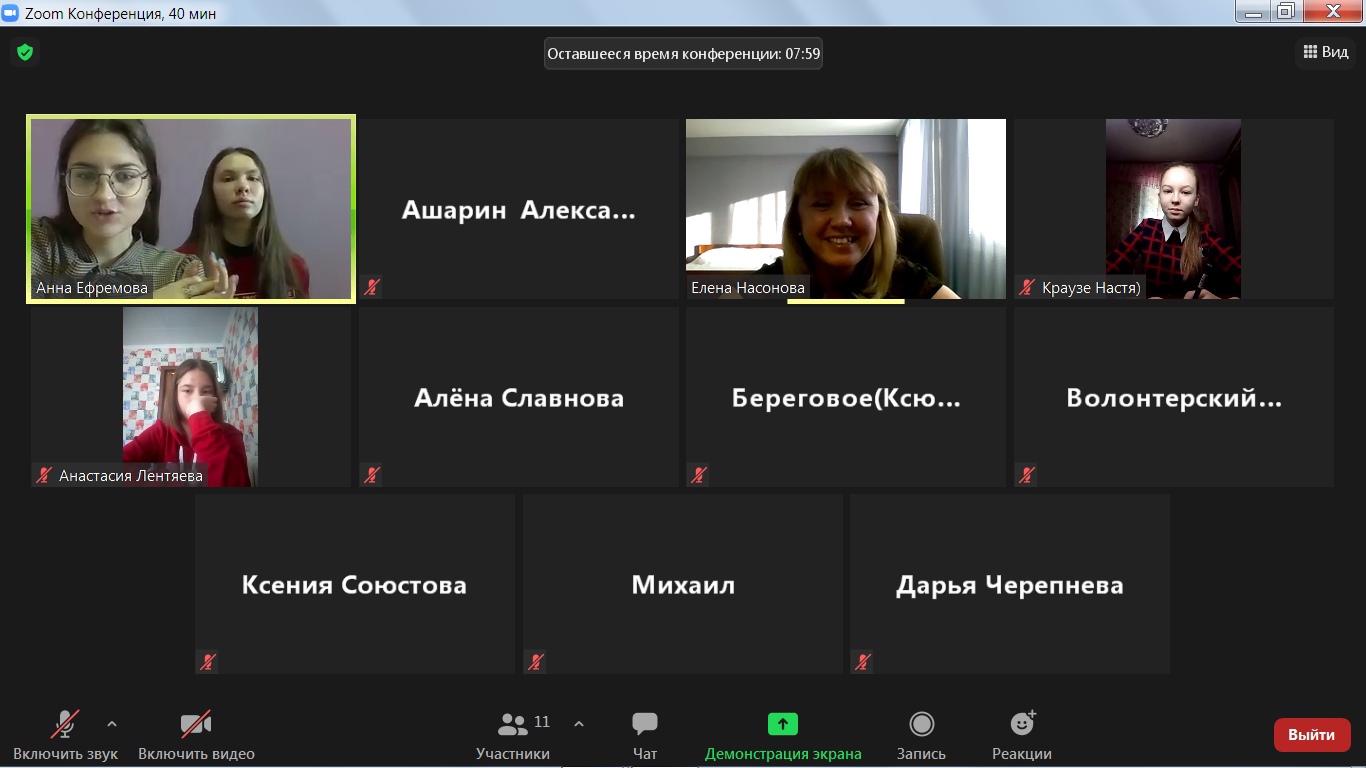Turn on camera with Включить видео
1366x768 pixels.
(196, 735)
